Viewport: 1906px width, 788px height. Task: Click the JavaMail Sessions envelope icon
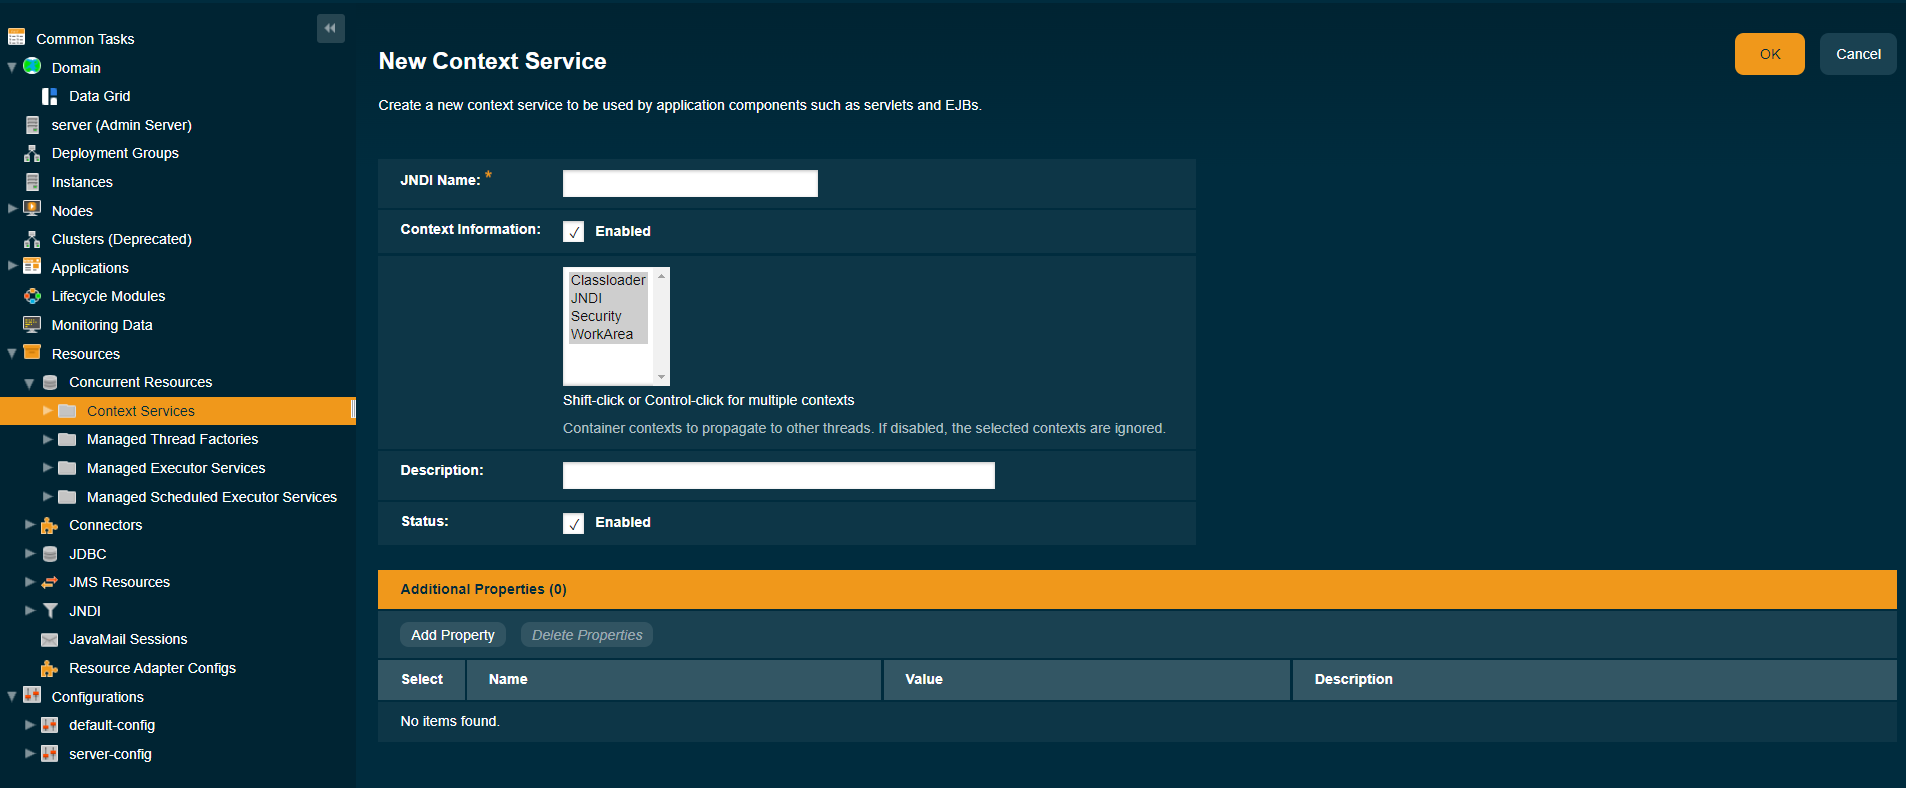(x=49, y=639)
